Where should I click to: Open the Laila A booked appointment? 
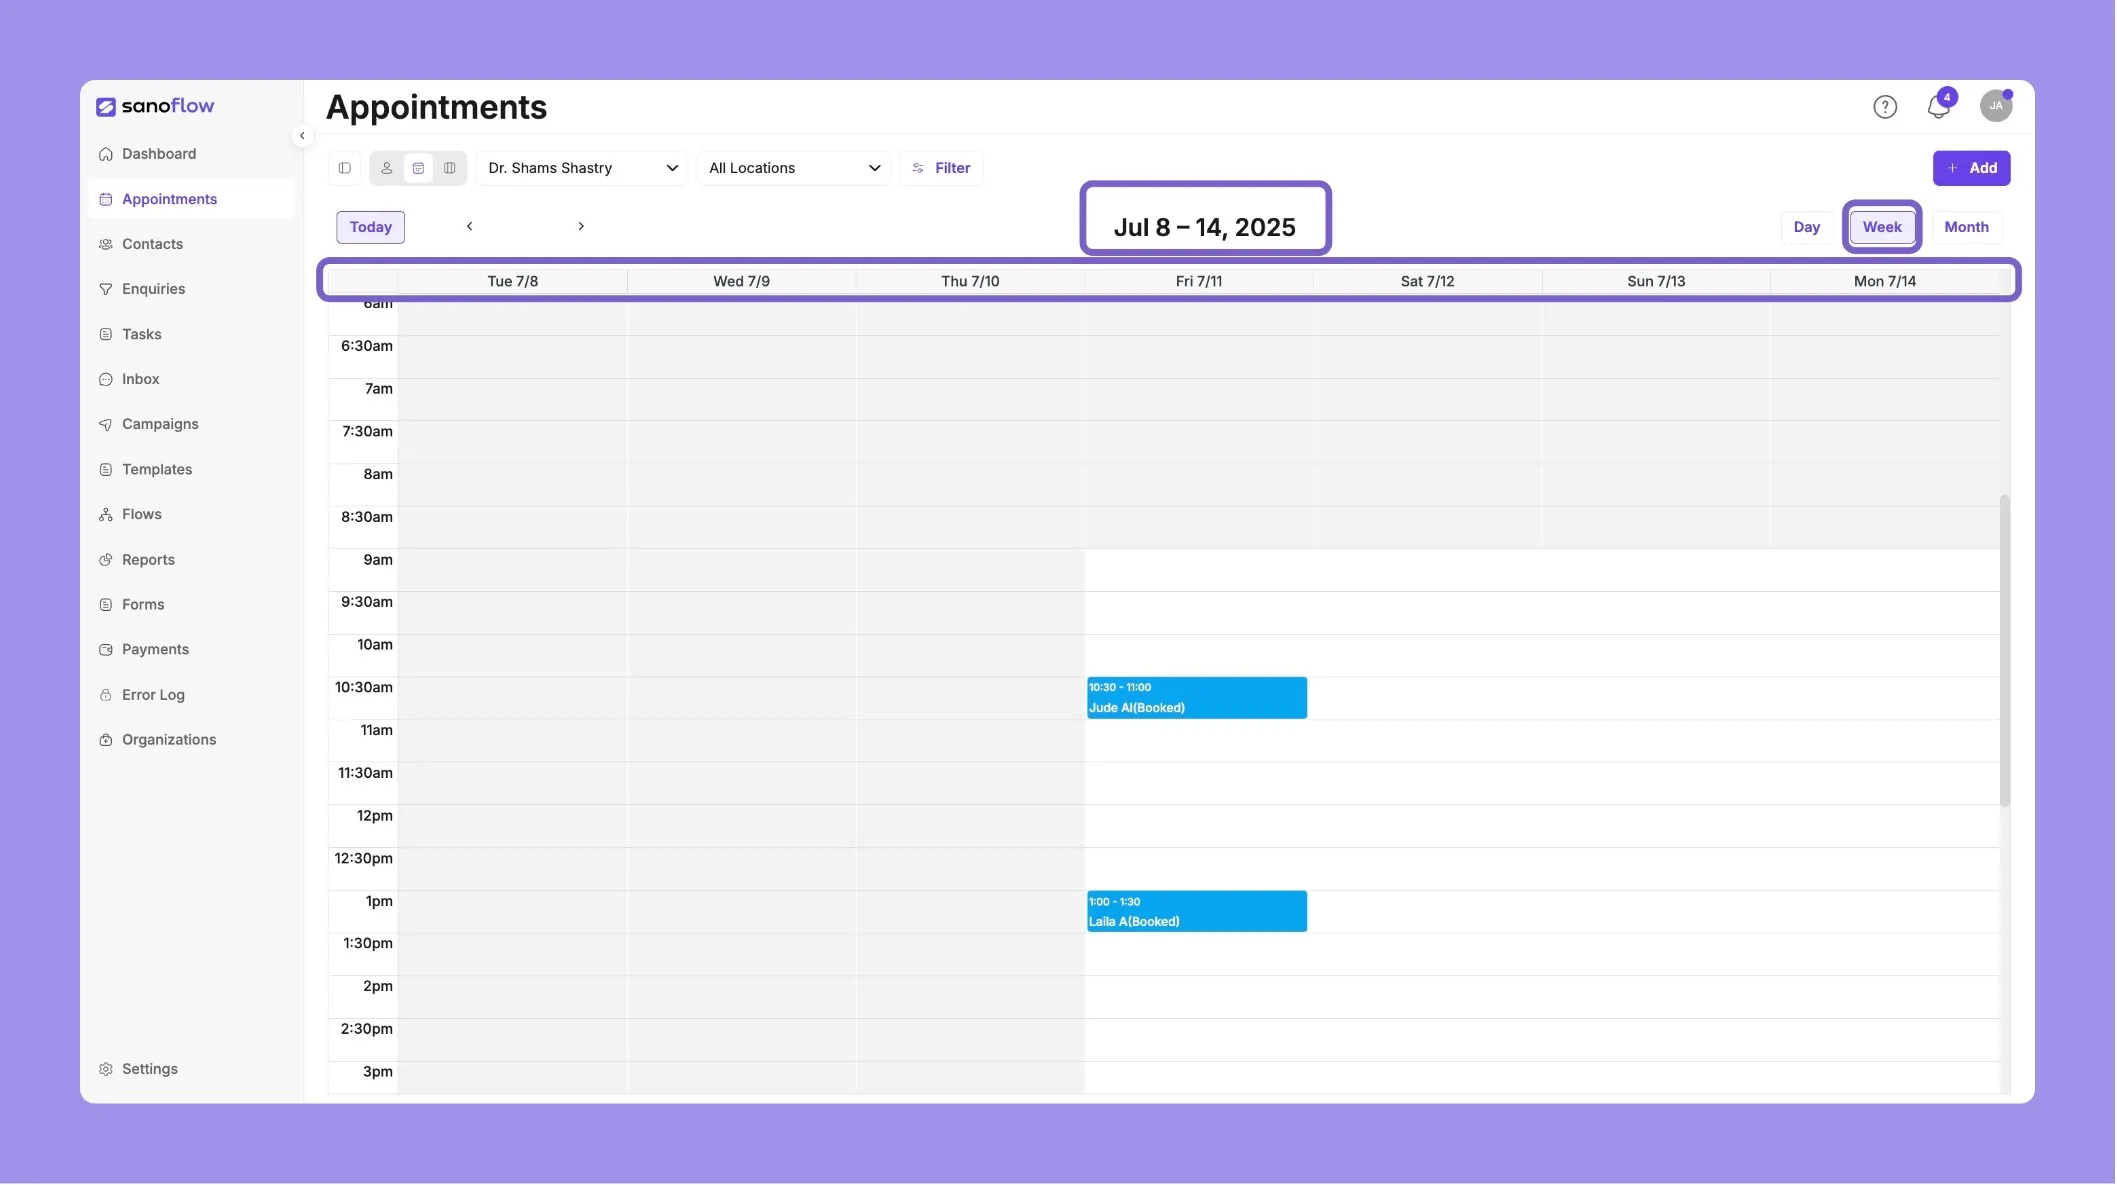click(1197, 911)
